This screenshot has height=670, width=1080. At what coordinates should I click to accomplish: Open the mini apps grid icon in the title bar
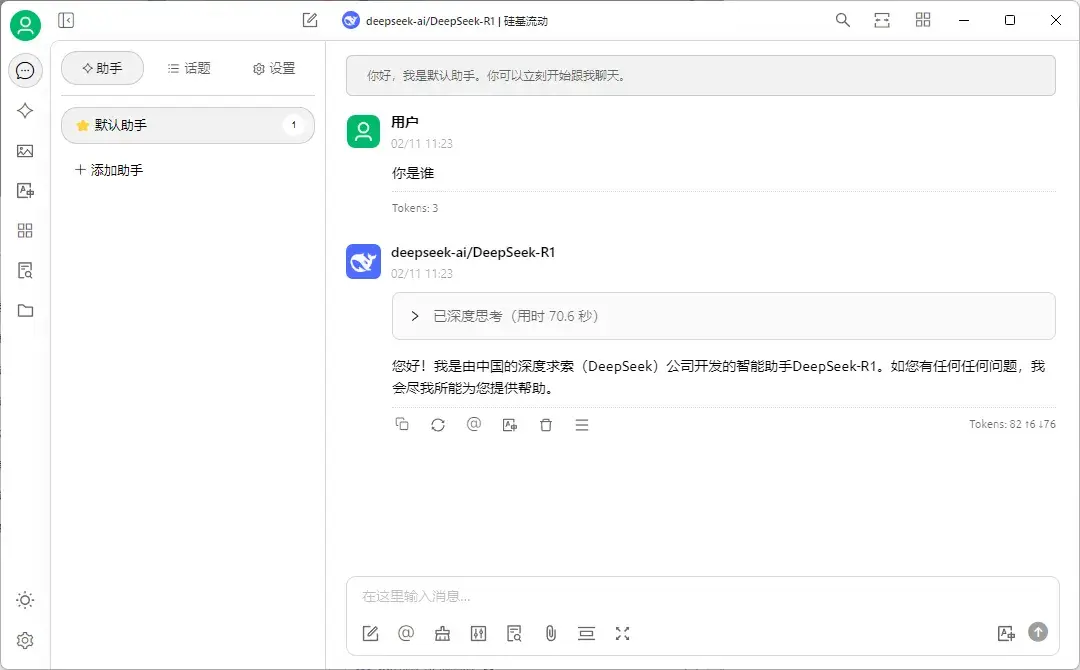click(923, 21)
